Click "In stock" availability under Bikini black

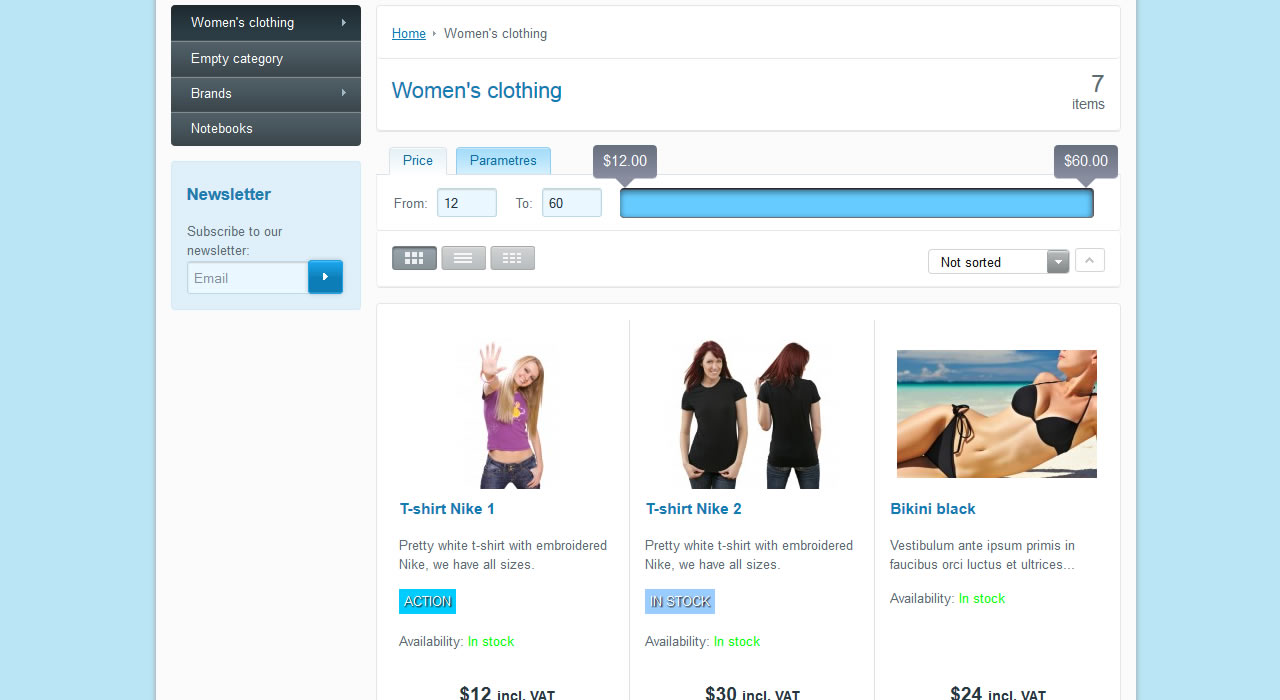pyautogui.click(x=982, y=599)
